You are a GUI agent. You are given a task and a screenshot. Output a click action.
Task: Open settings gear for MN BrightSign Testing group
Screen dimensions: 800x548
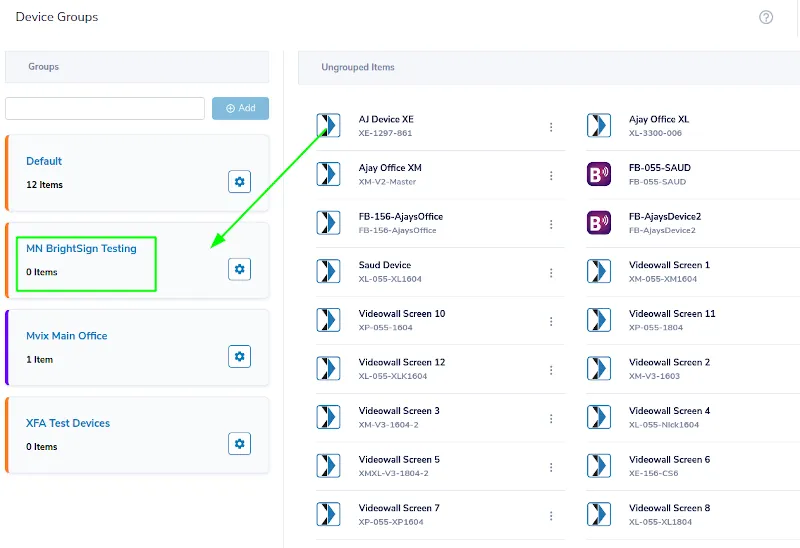click(239, 269)
